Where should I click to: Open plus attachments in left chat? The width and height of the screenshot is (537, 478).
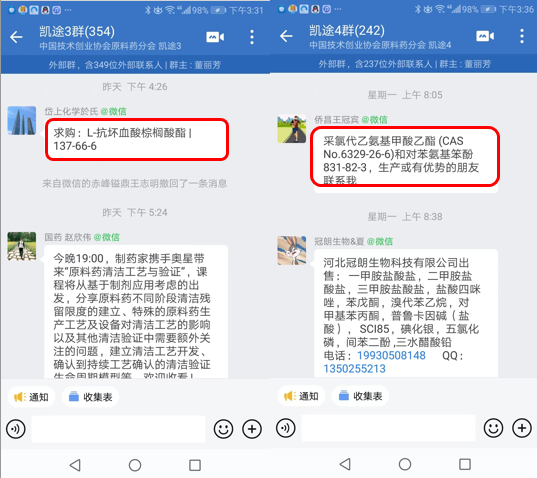tap(252, 429)
